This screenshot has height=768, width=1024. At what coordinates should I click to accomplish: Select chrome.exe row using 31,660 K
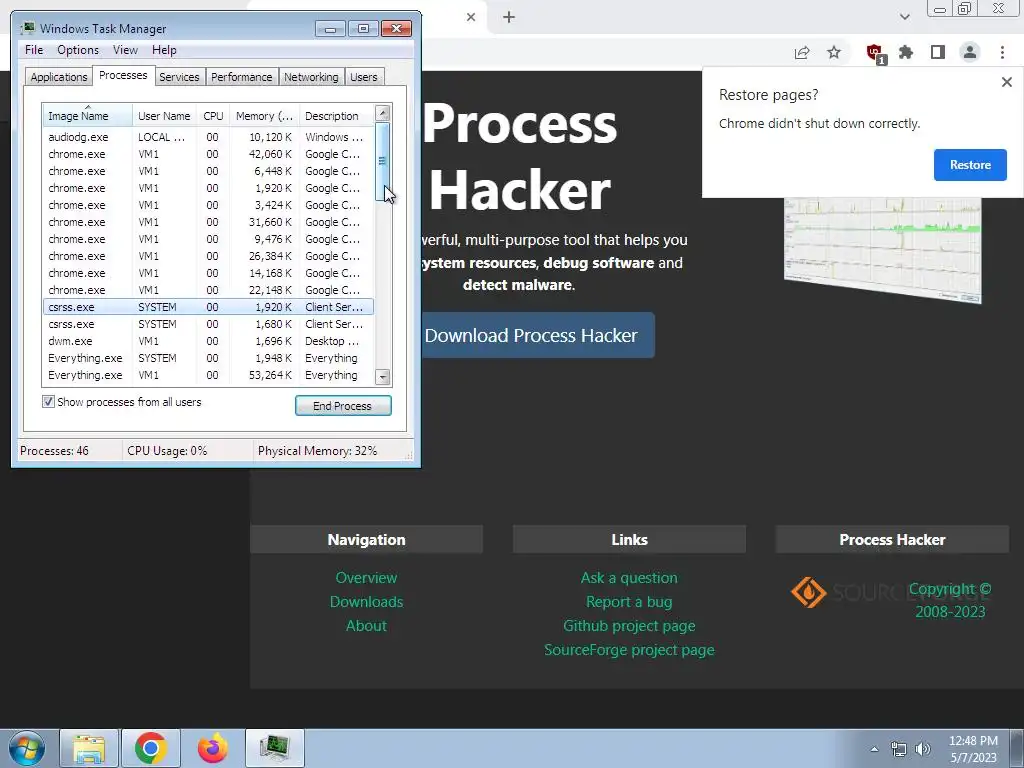[208, 222]
